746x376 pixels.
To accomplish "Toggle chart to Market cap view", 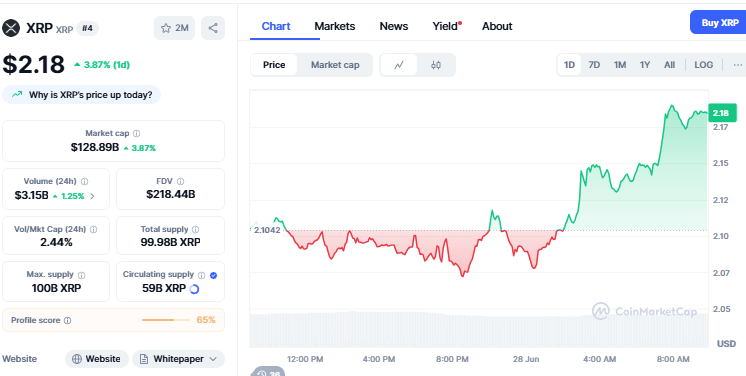I will pyautogui.click(x=335, y=65).
